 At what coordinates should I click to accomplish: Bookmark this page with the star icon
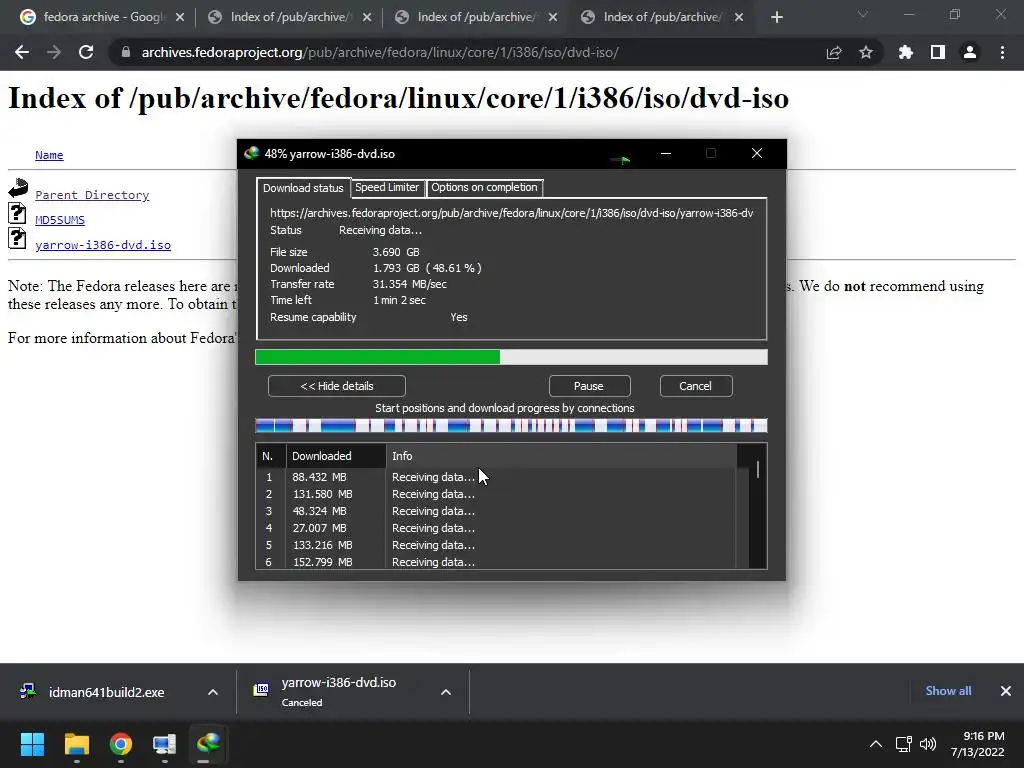point(866,52)
